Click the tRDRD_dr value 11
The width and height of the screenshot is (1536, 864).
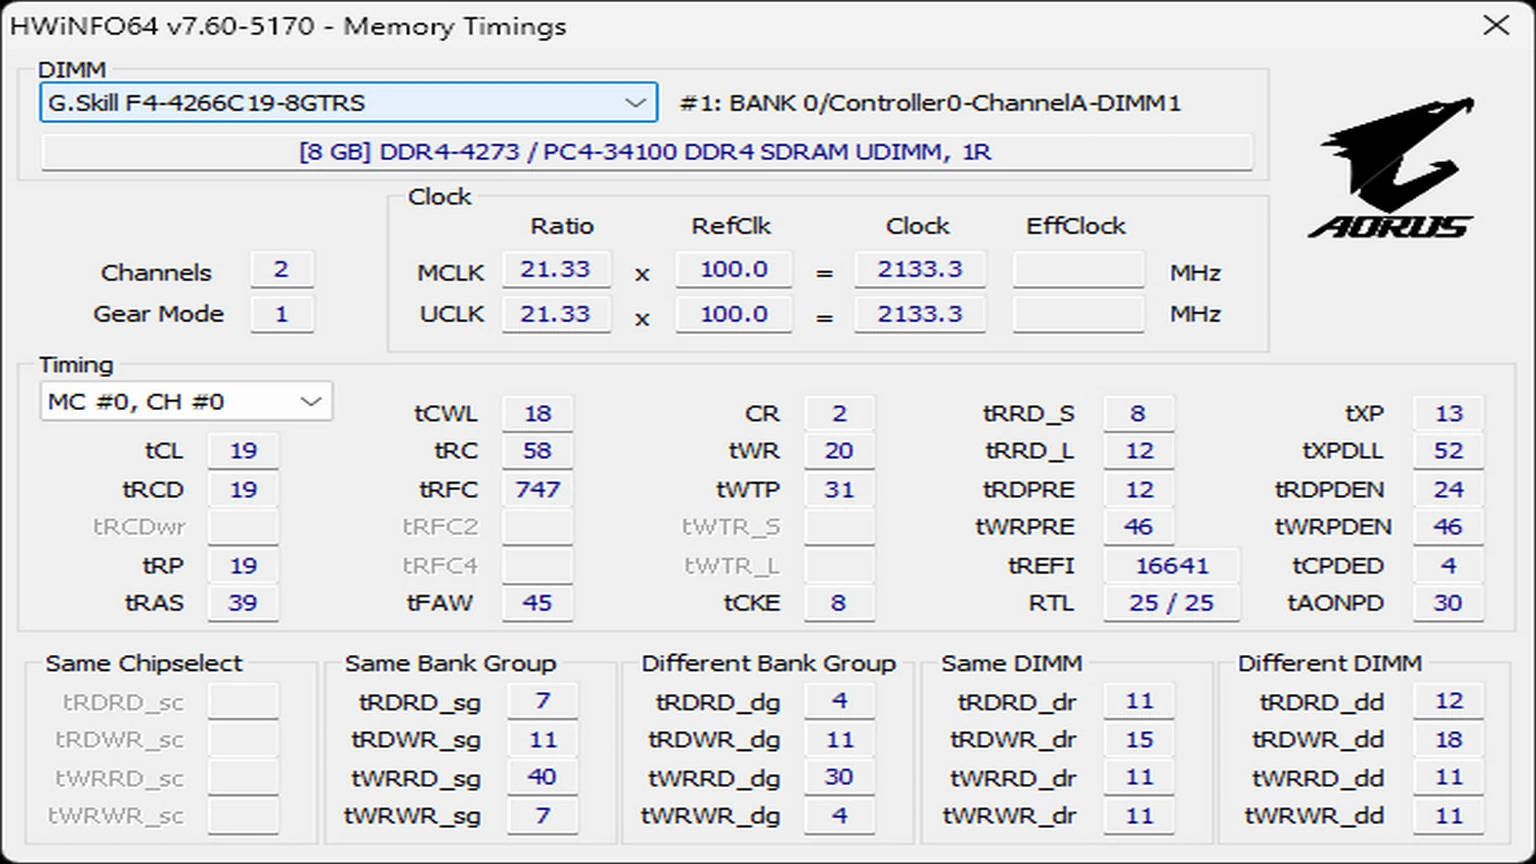pos(1138,701)
